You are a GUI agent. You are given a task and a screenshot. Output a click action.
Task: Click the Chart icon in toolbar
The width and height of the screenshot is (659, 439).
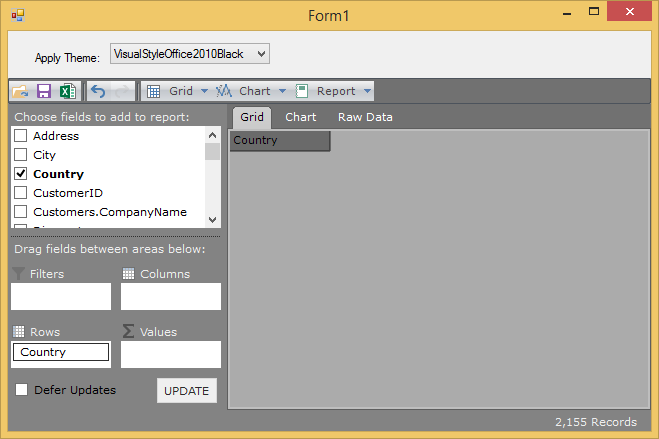pos(224,91)
